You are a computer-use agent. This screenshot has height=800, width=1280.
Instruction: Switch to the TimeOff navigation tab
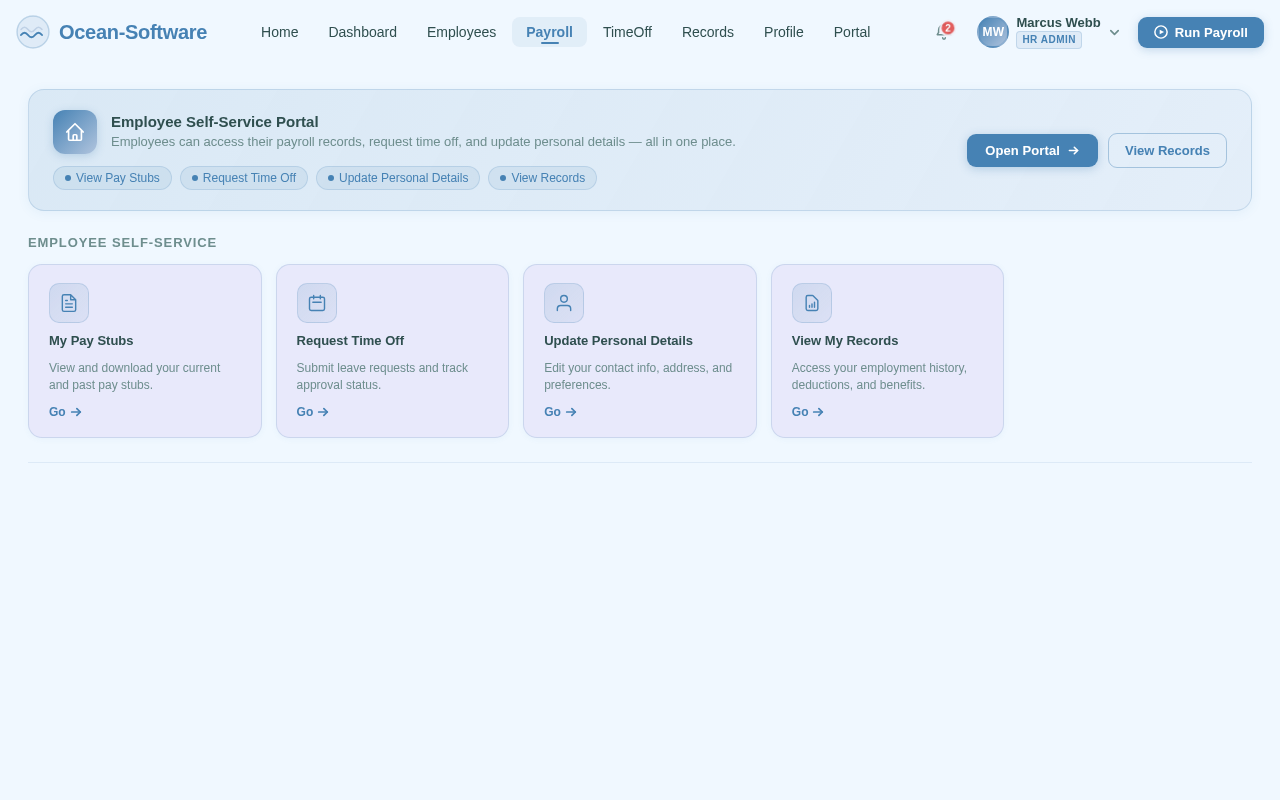[626, 32]
